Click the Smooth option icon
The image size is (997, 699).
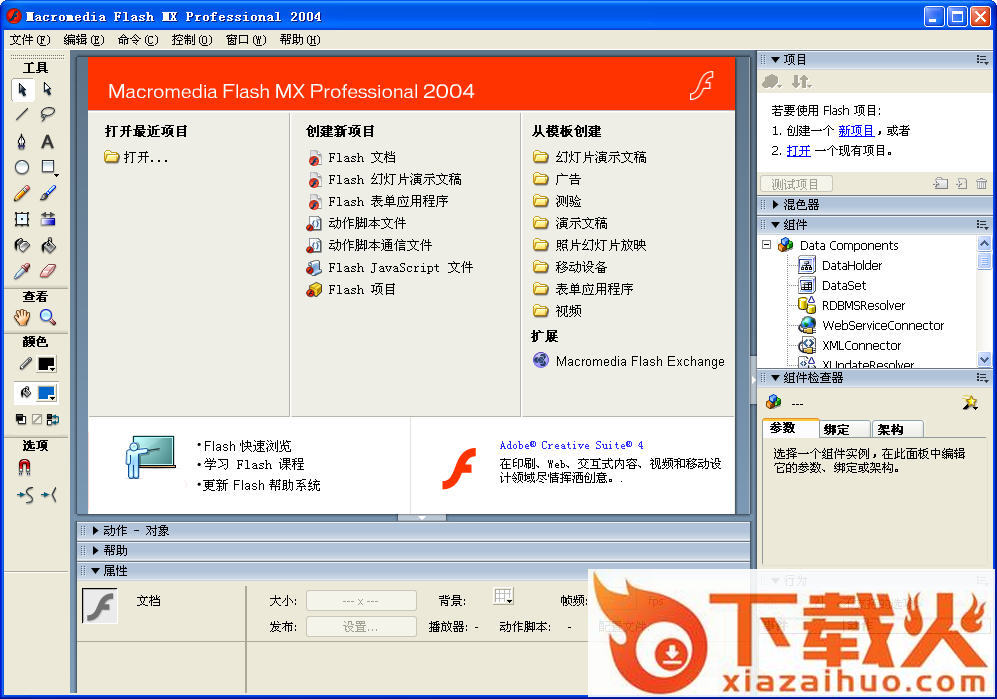(x=25, y=494)
